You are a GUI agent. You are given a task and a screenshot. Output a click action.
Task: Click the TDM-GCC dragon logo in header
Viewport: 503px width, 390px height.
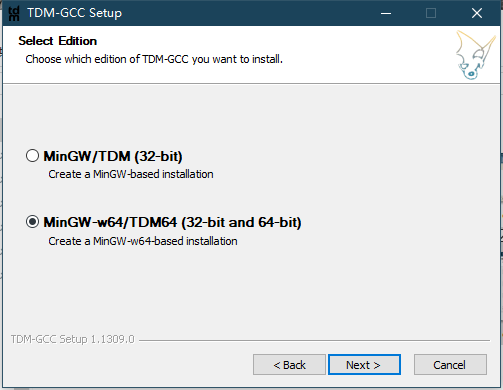475,55
